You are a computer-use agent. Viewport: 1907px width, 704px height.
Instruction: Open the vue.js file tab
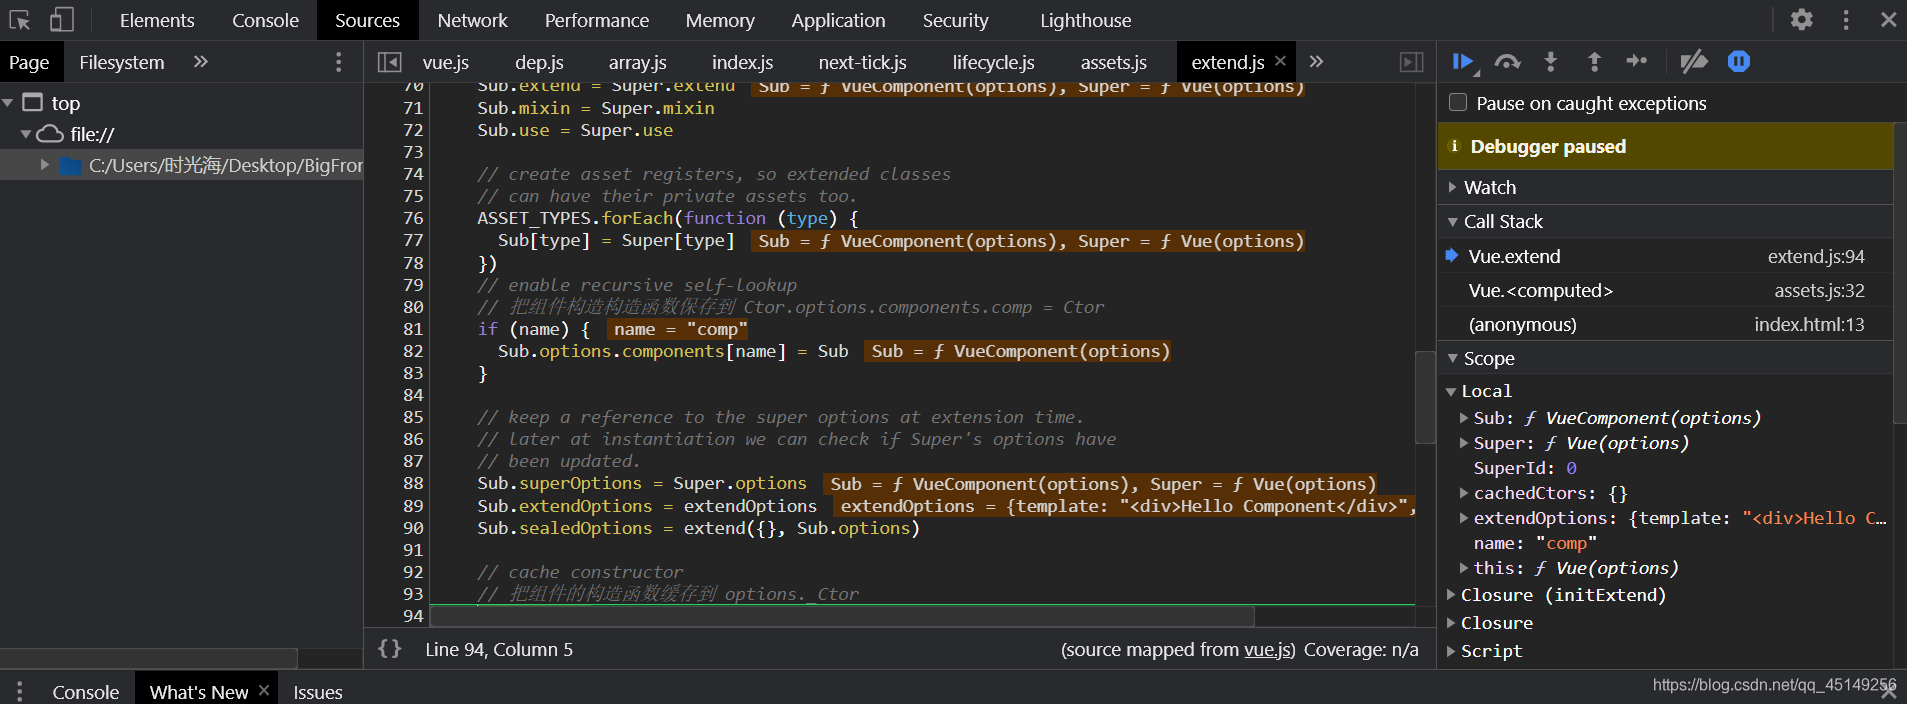coord(446,62)
